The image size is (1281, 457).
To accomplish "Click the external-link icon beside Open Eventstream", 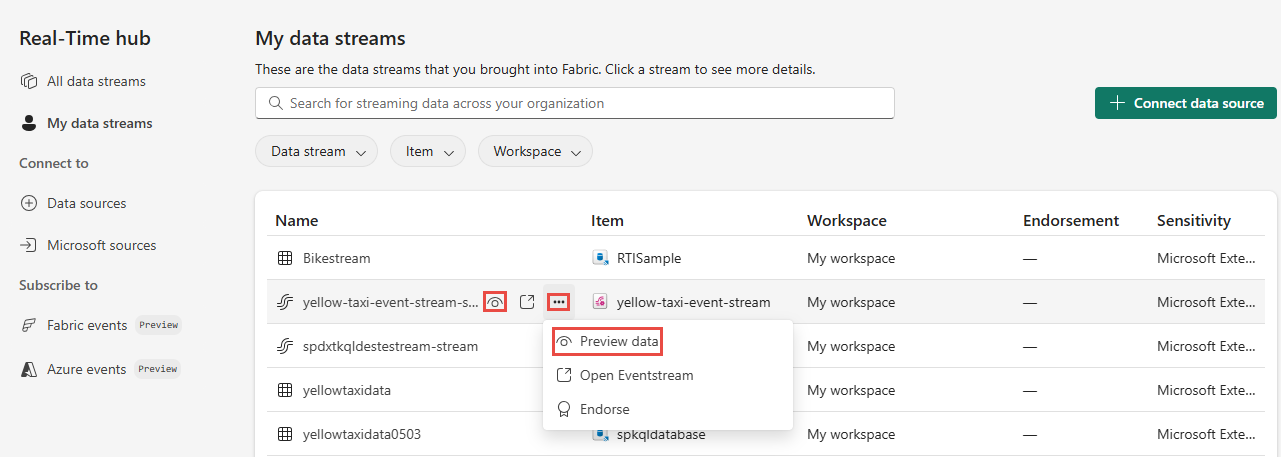I will click(564, 375).
